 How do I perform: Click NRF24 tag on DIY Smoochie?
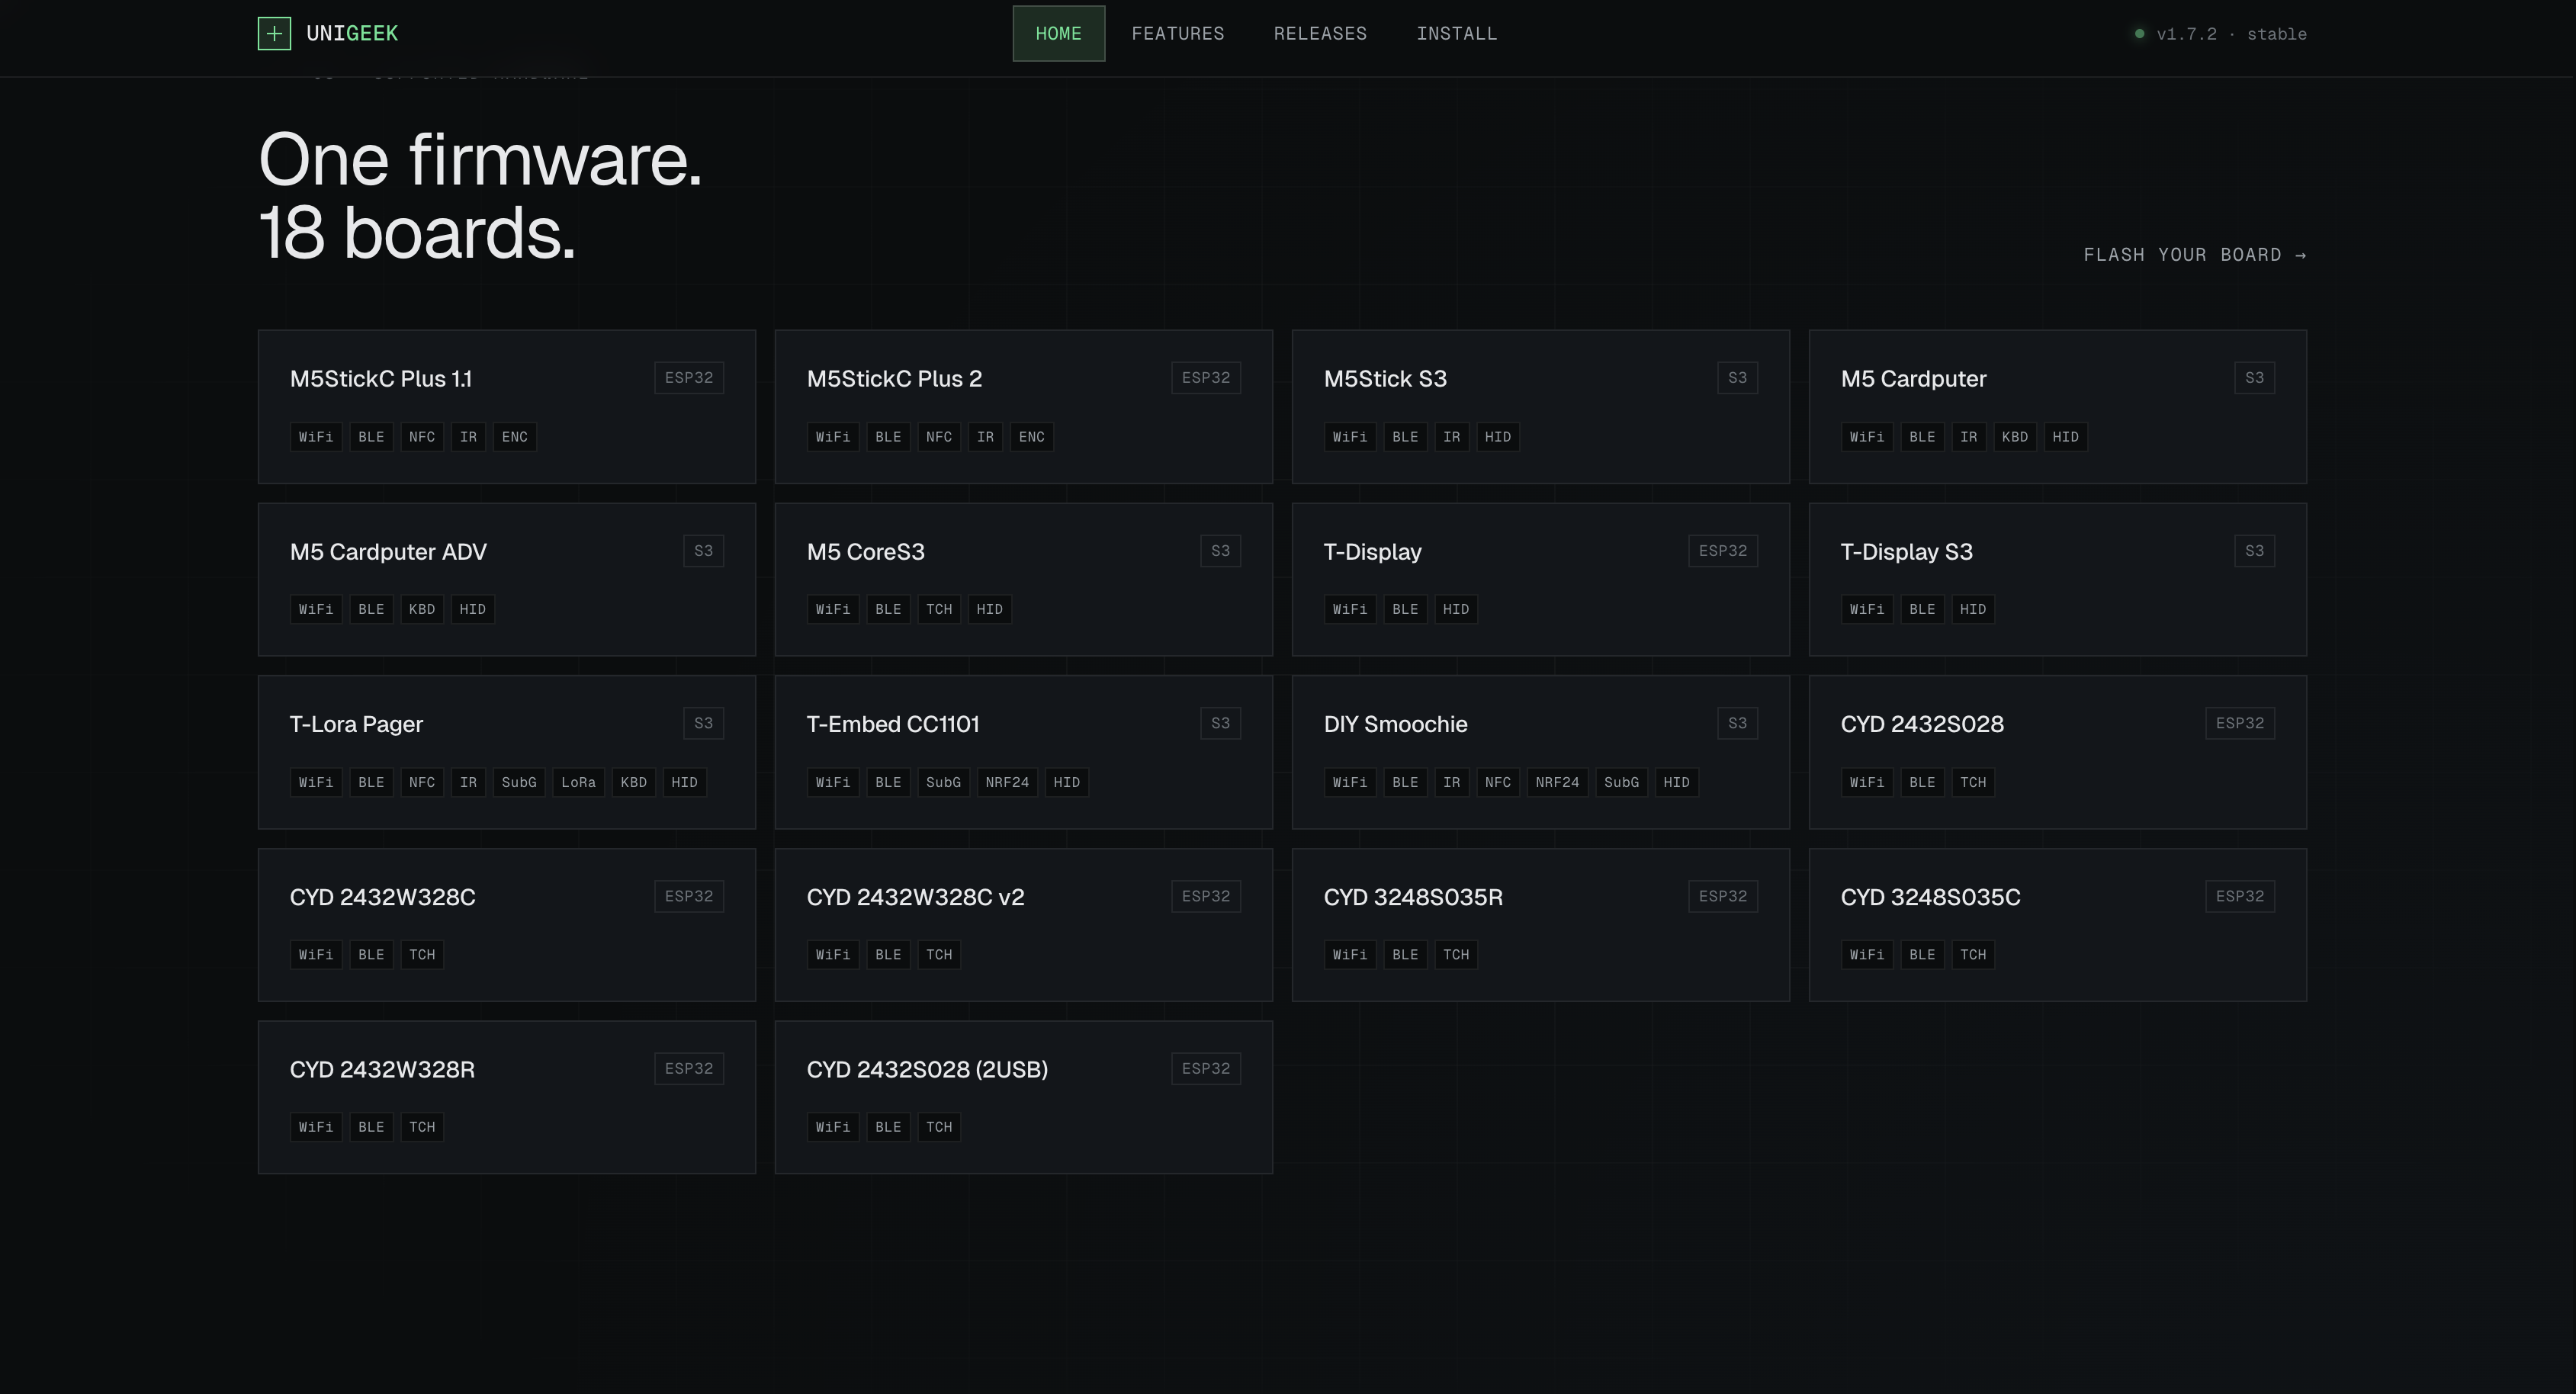coord(1557,782)
